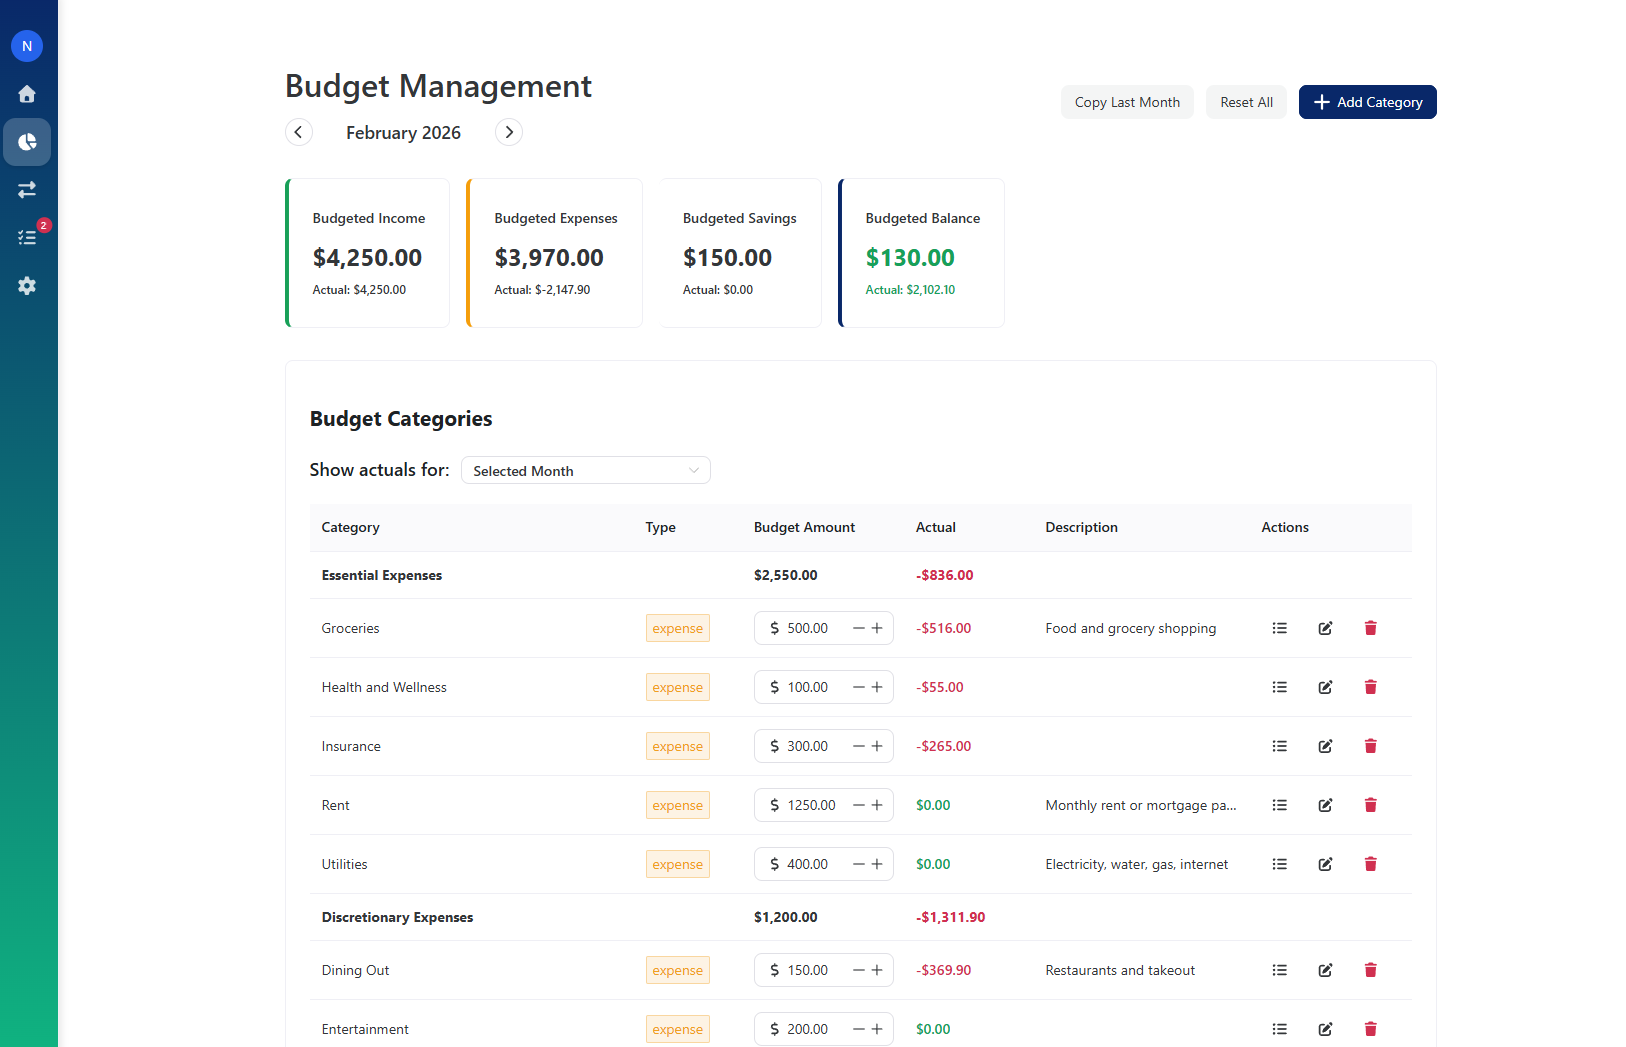Edit the Rent category using the pencil icon
This screenshot has width=1626, height=1047.
click(1325, 805)
